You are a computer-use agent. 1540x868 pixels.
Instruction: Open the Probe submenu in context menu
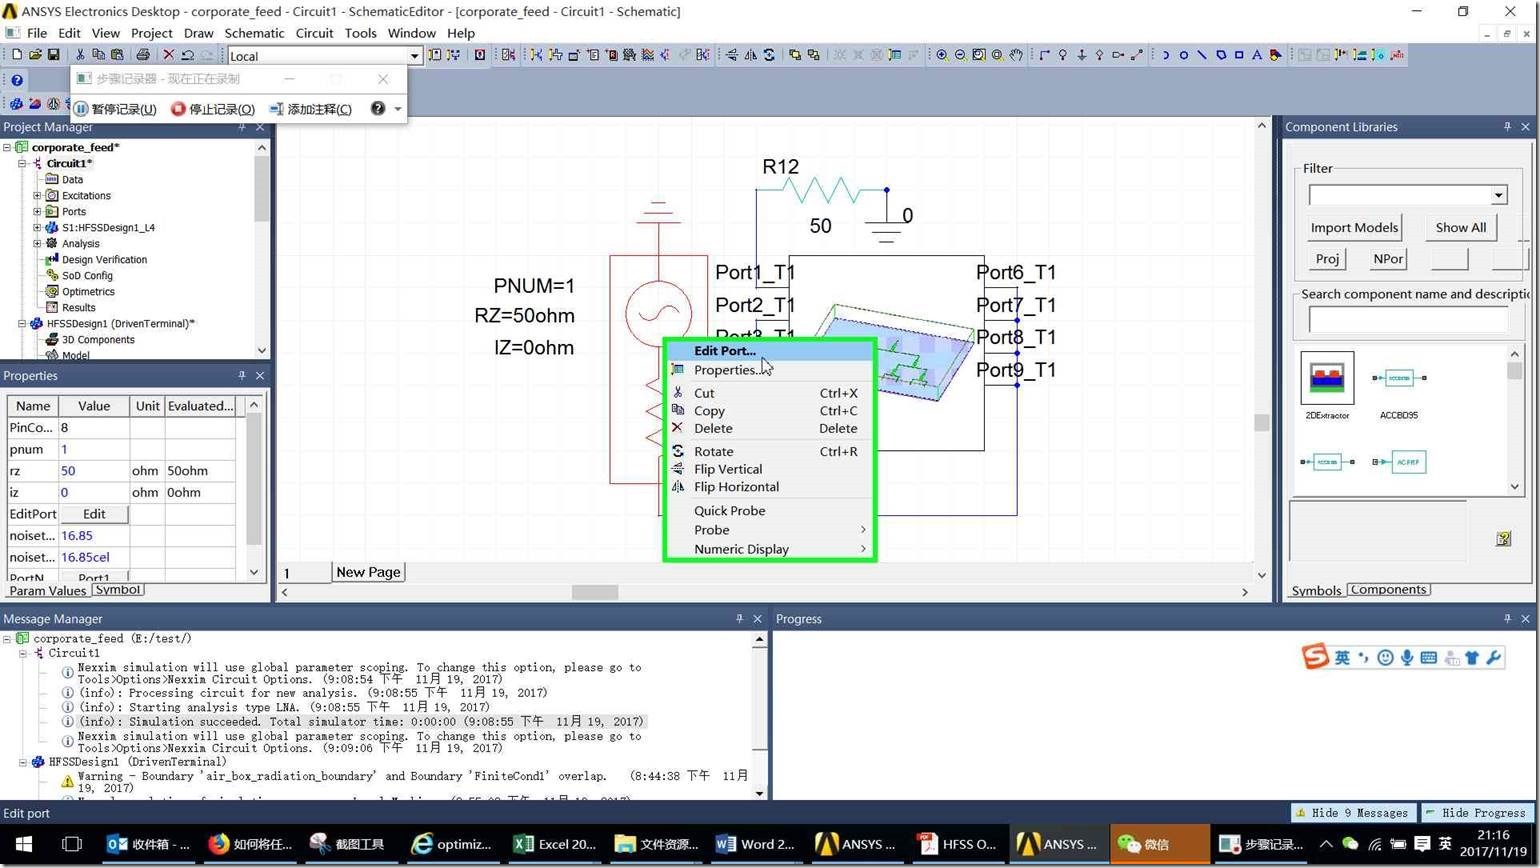pyautogui.click(x=770, y=530)
